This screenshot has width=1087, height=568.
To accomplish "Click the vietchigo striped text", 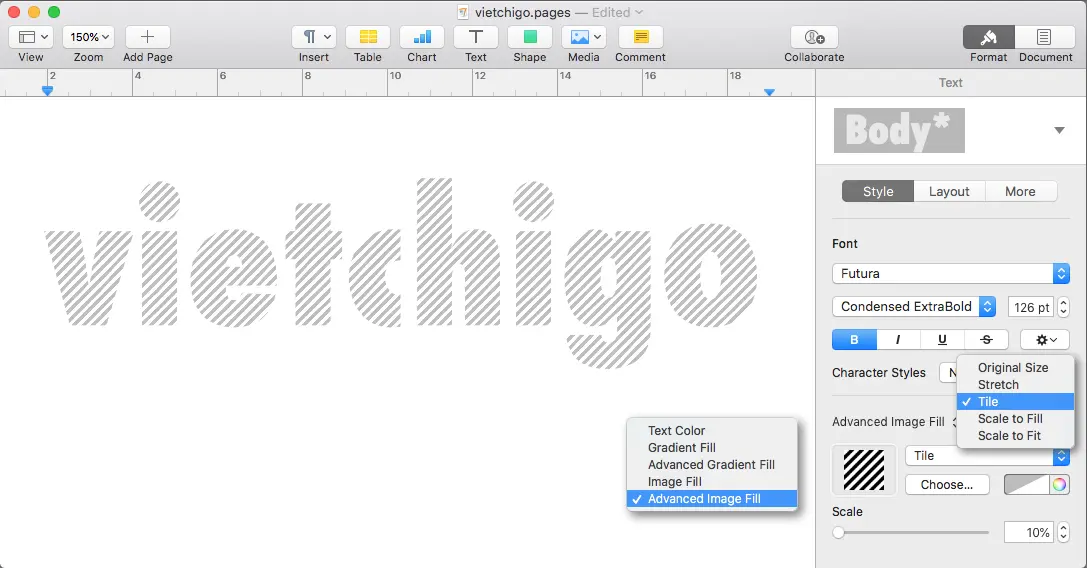I will 401,273.
